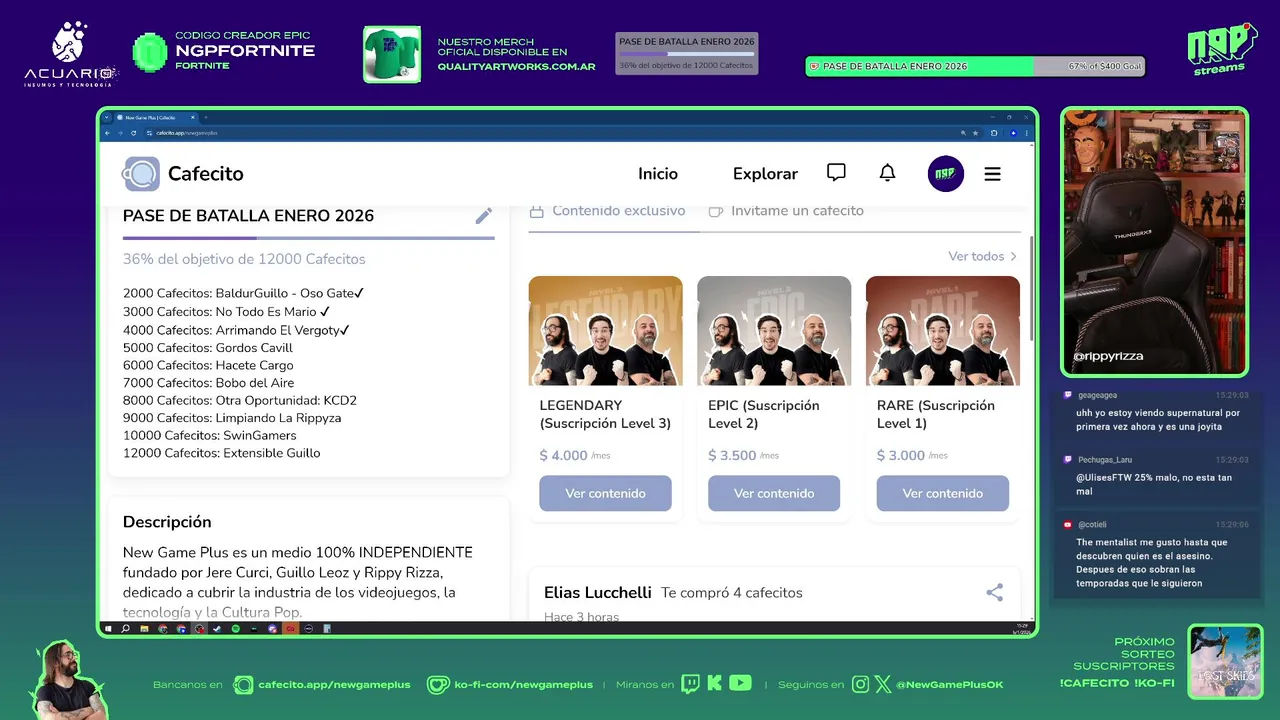Open the Calculator taskbar icon
This screenshot has height=720, width=1280.
327,629
